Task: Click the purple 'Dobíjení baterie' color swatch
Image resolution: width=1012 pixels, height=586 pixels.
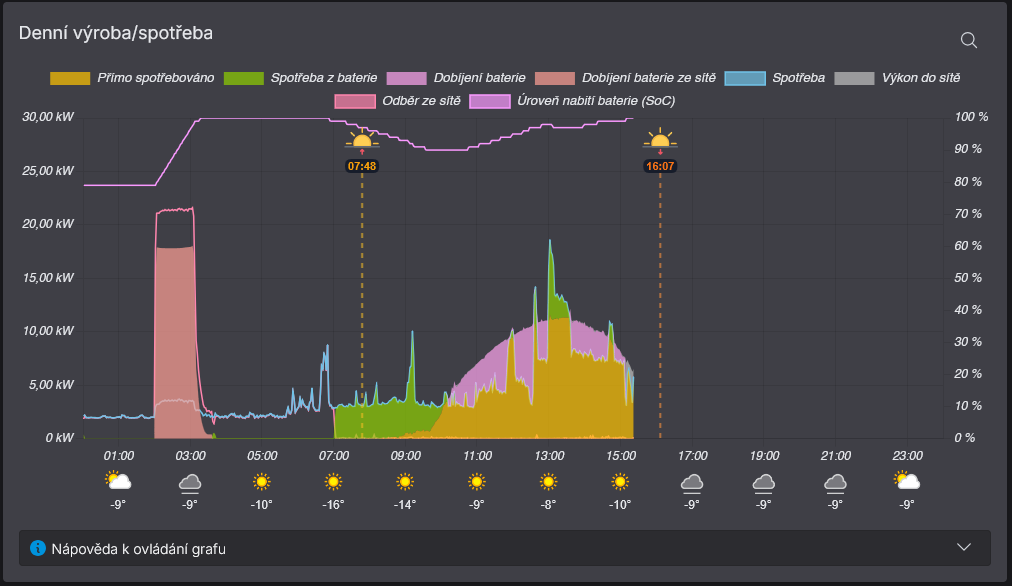Action: (x=405, y=77)
